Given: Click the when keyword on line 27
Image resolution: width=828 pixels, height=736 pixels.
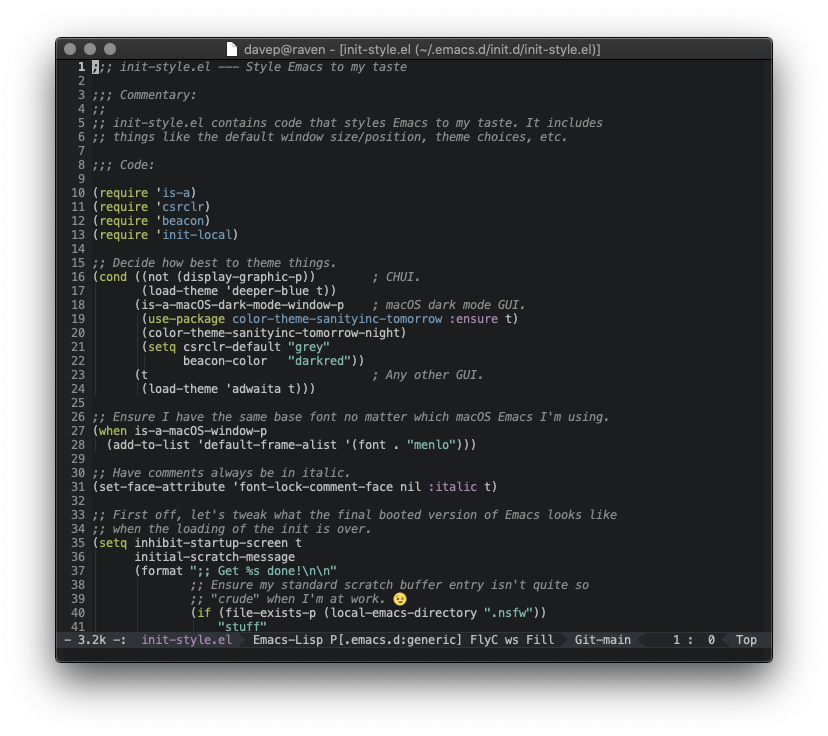Looking at the screenshot, I should pos(113,431).
